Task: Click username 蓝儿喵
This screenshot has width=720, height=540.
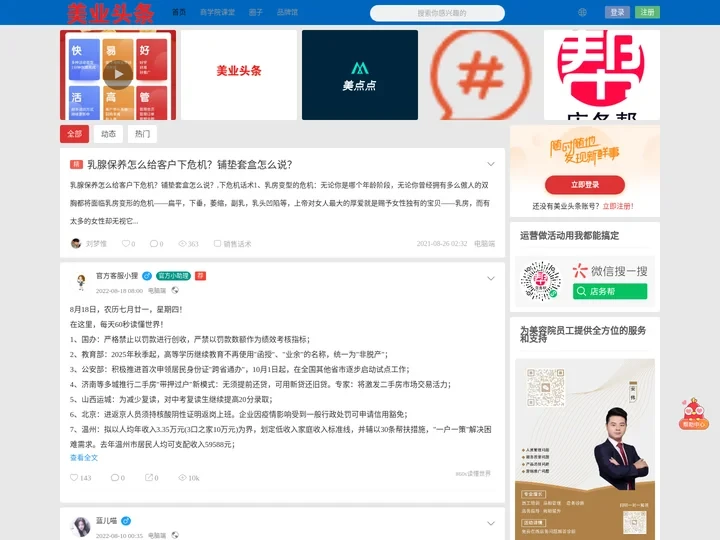Action: click(x=106, y=521)
